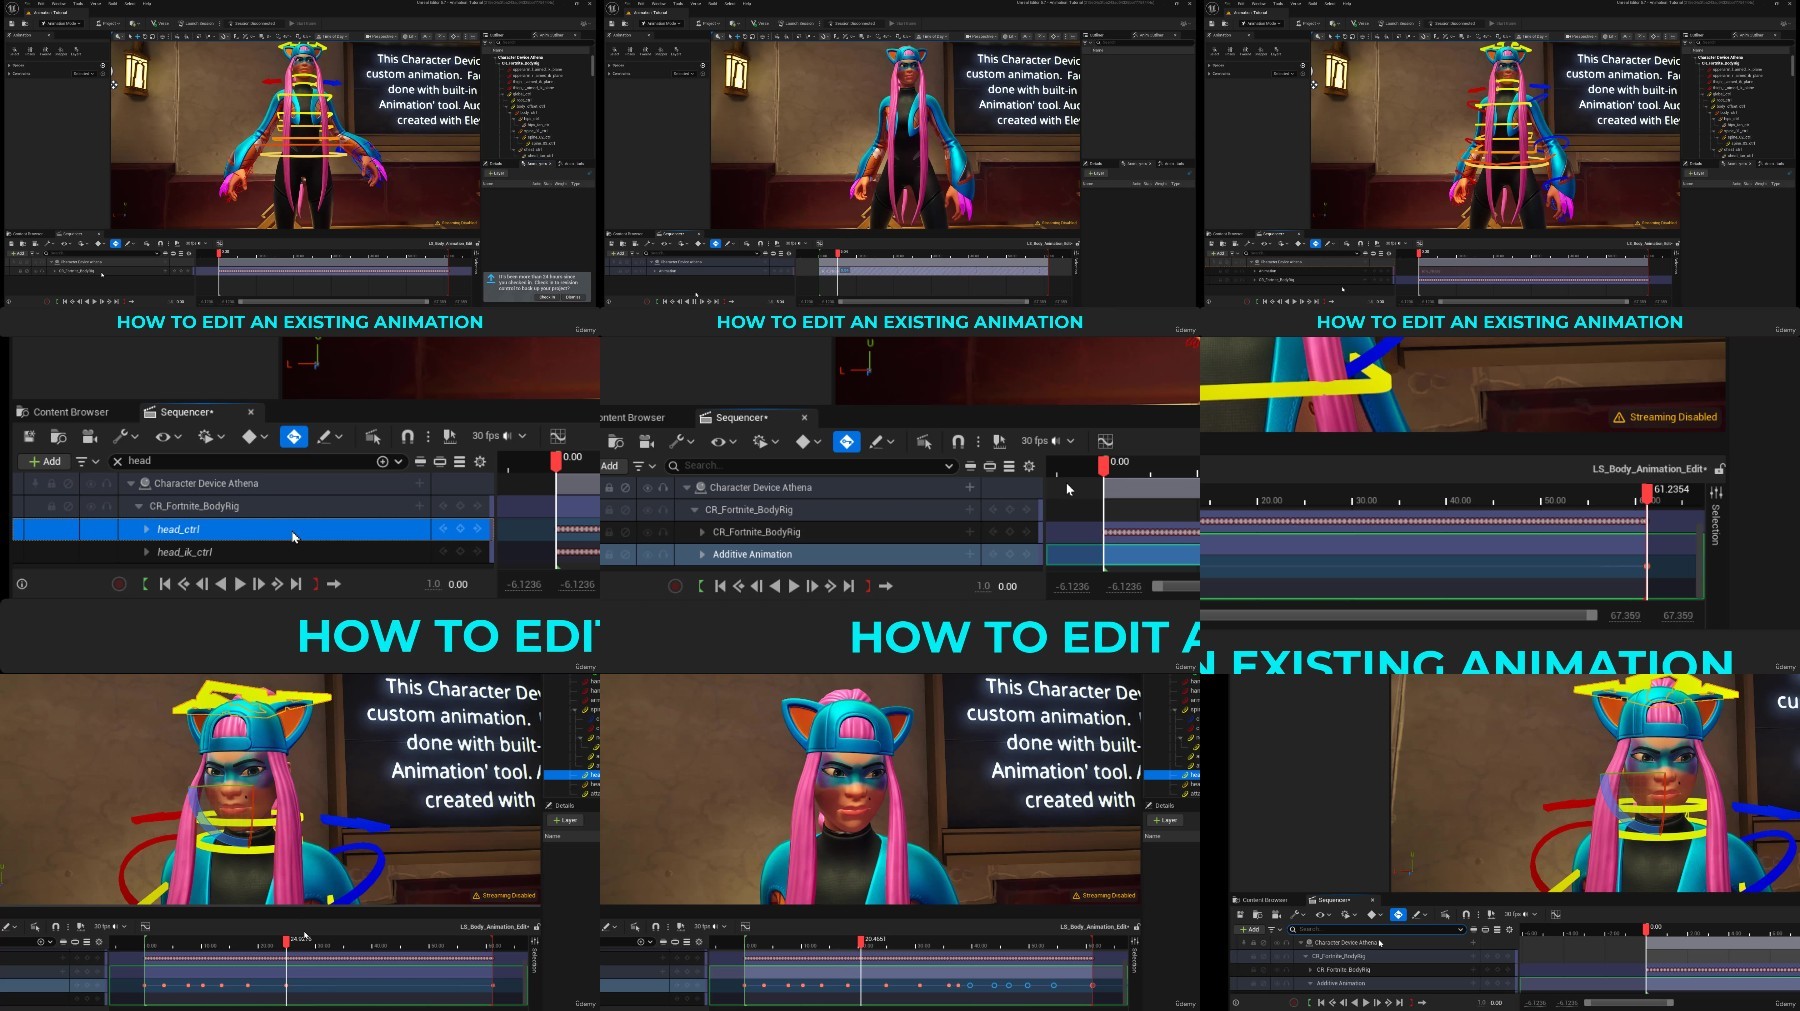The height and width of the screenshot is (1011, 1800).
Task: Click diamond Key Options icon in head-filtered Sequencer
Action: click(x=254, y=436)
